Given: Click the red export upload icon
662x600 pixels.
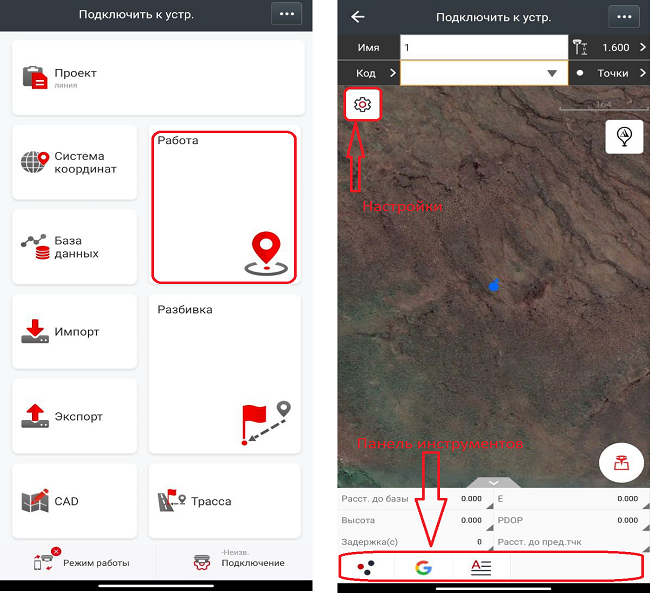Looking at the screenshot, I should (35, 416).
